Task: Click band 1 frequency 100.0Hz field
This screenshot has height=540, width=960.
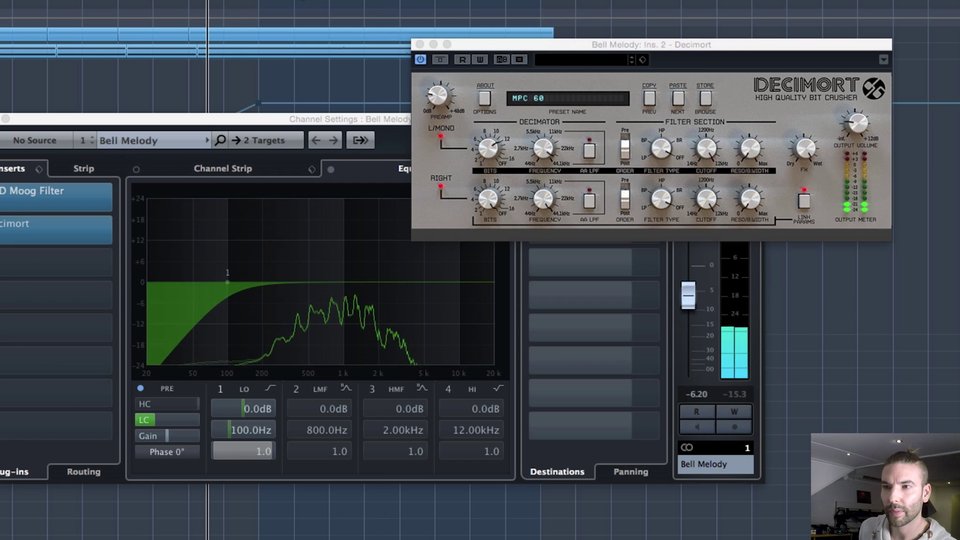Action: (x=243, y=430)
